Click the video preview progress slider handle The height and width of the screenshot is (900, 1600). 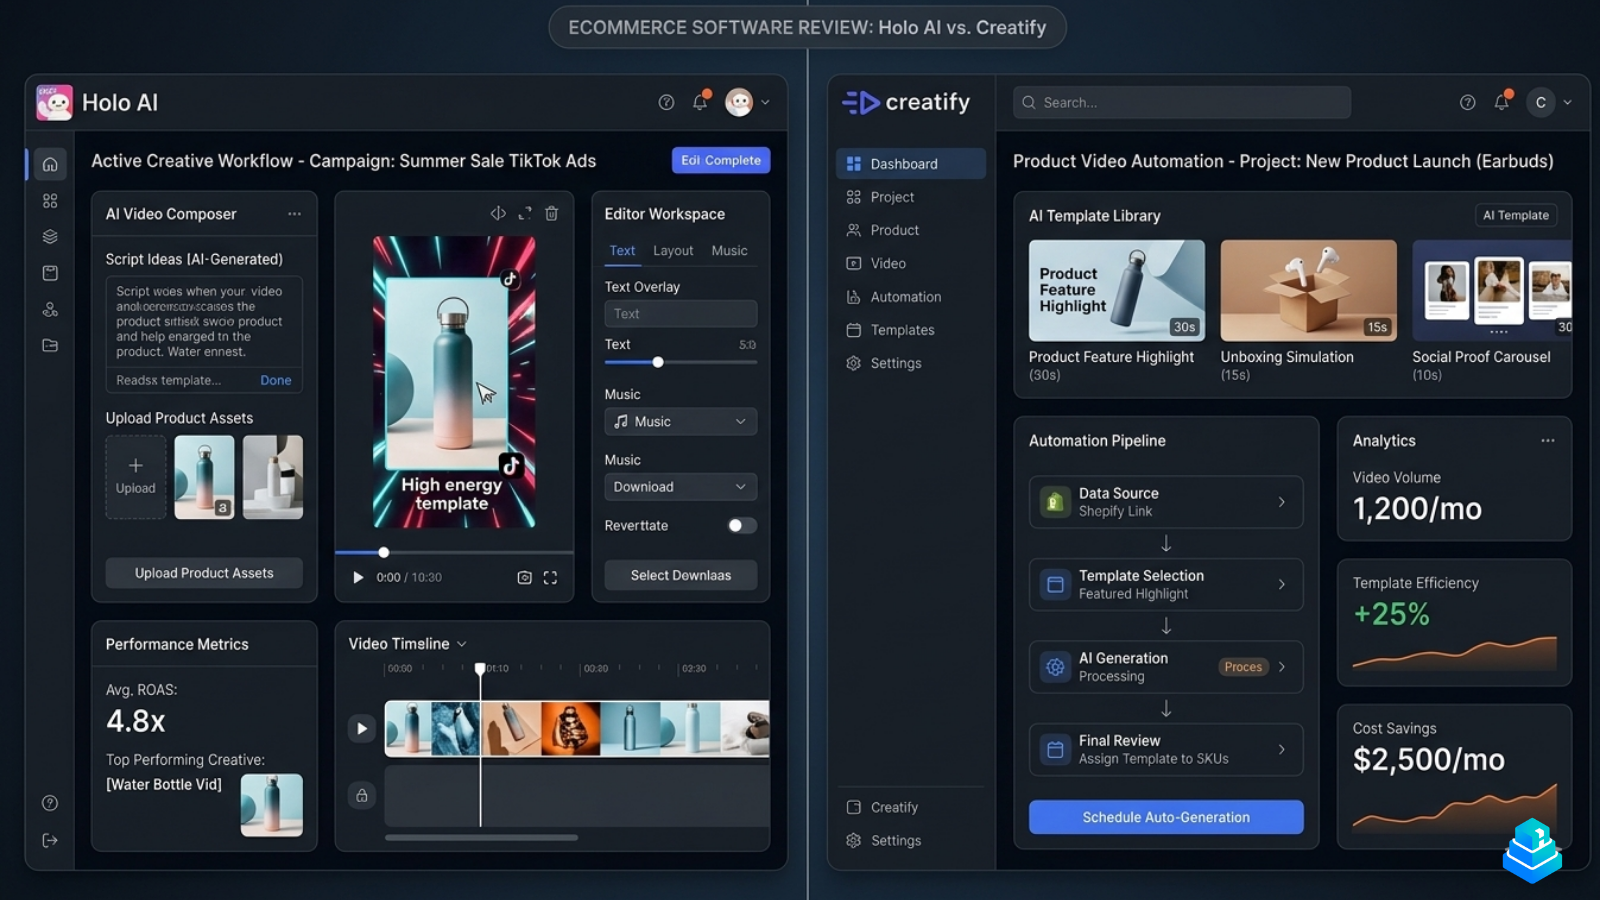tap(383, 552)
